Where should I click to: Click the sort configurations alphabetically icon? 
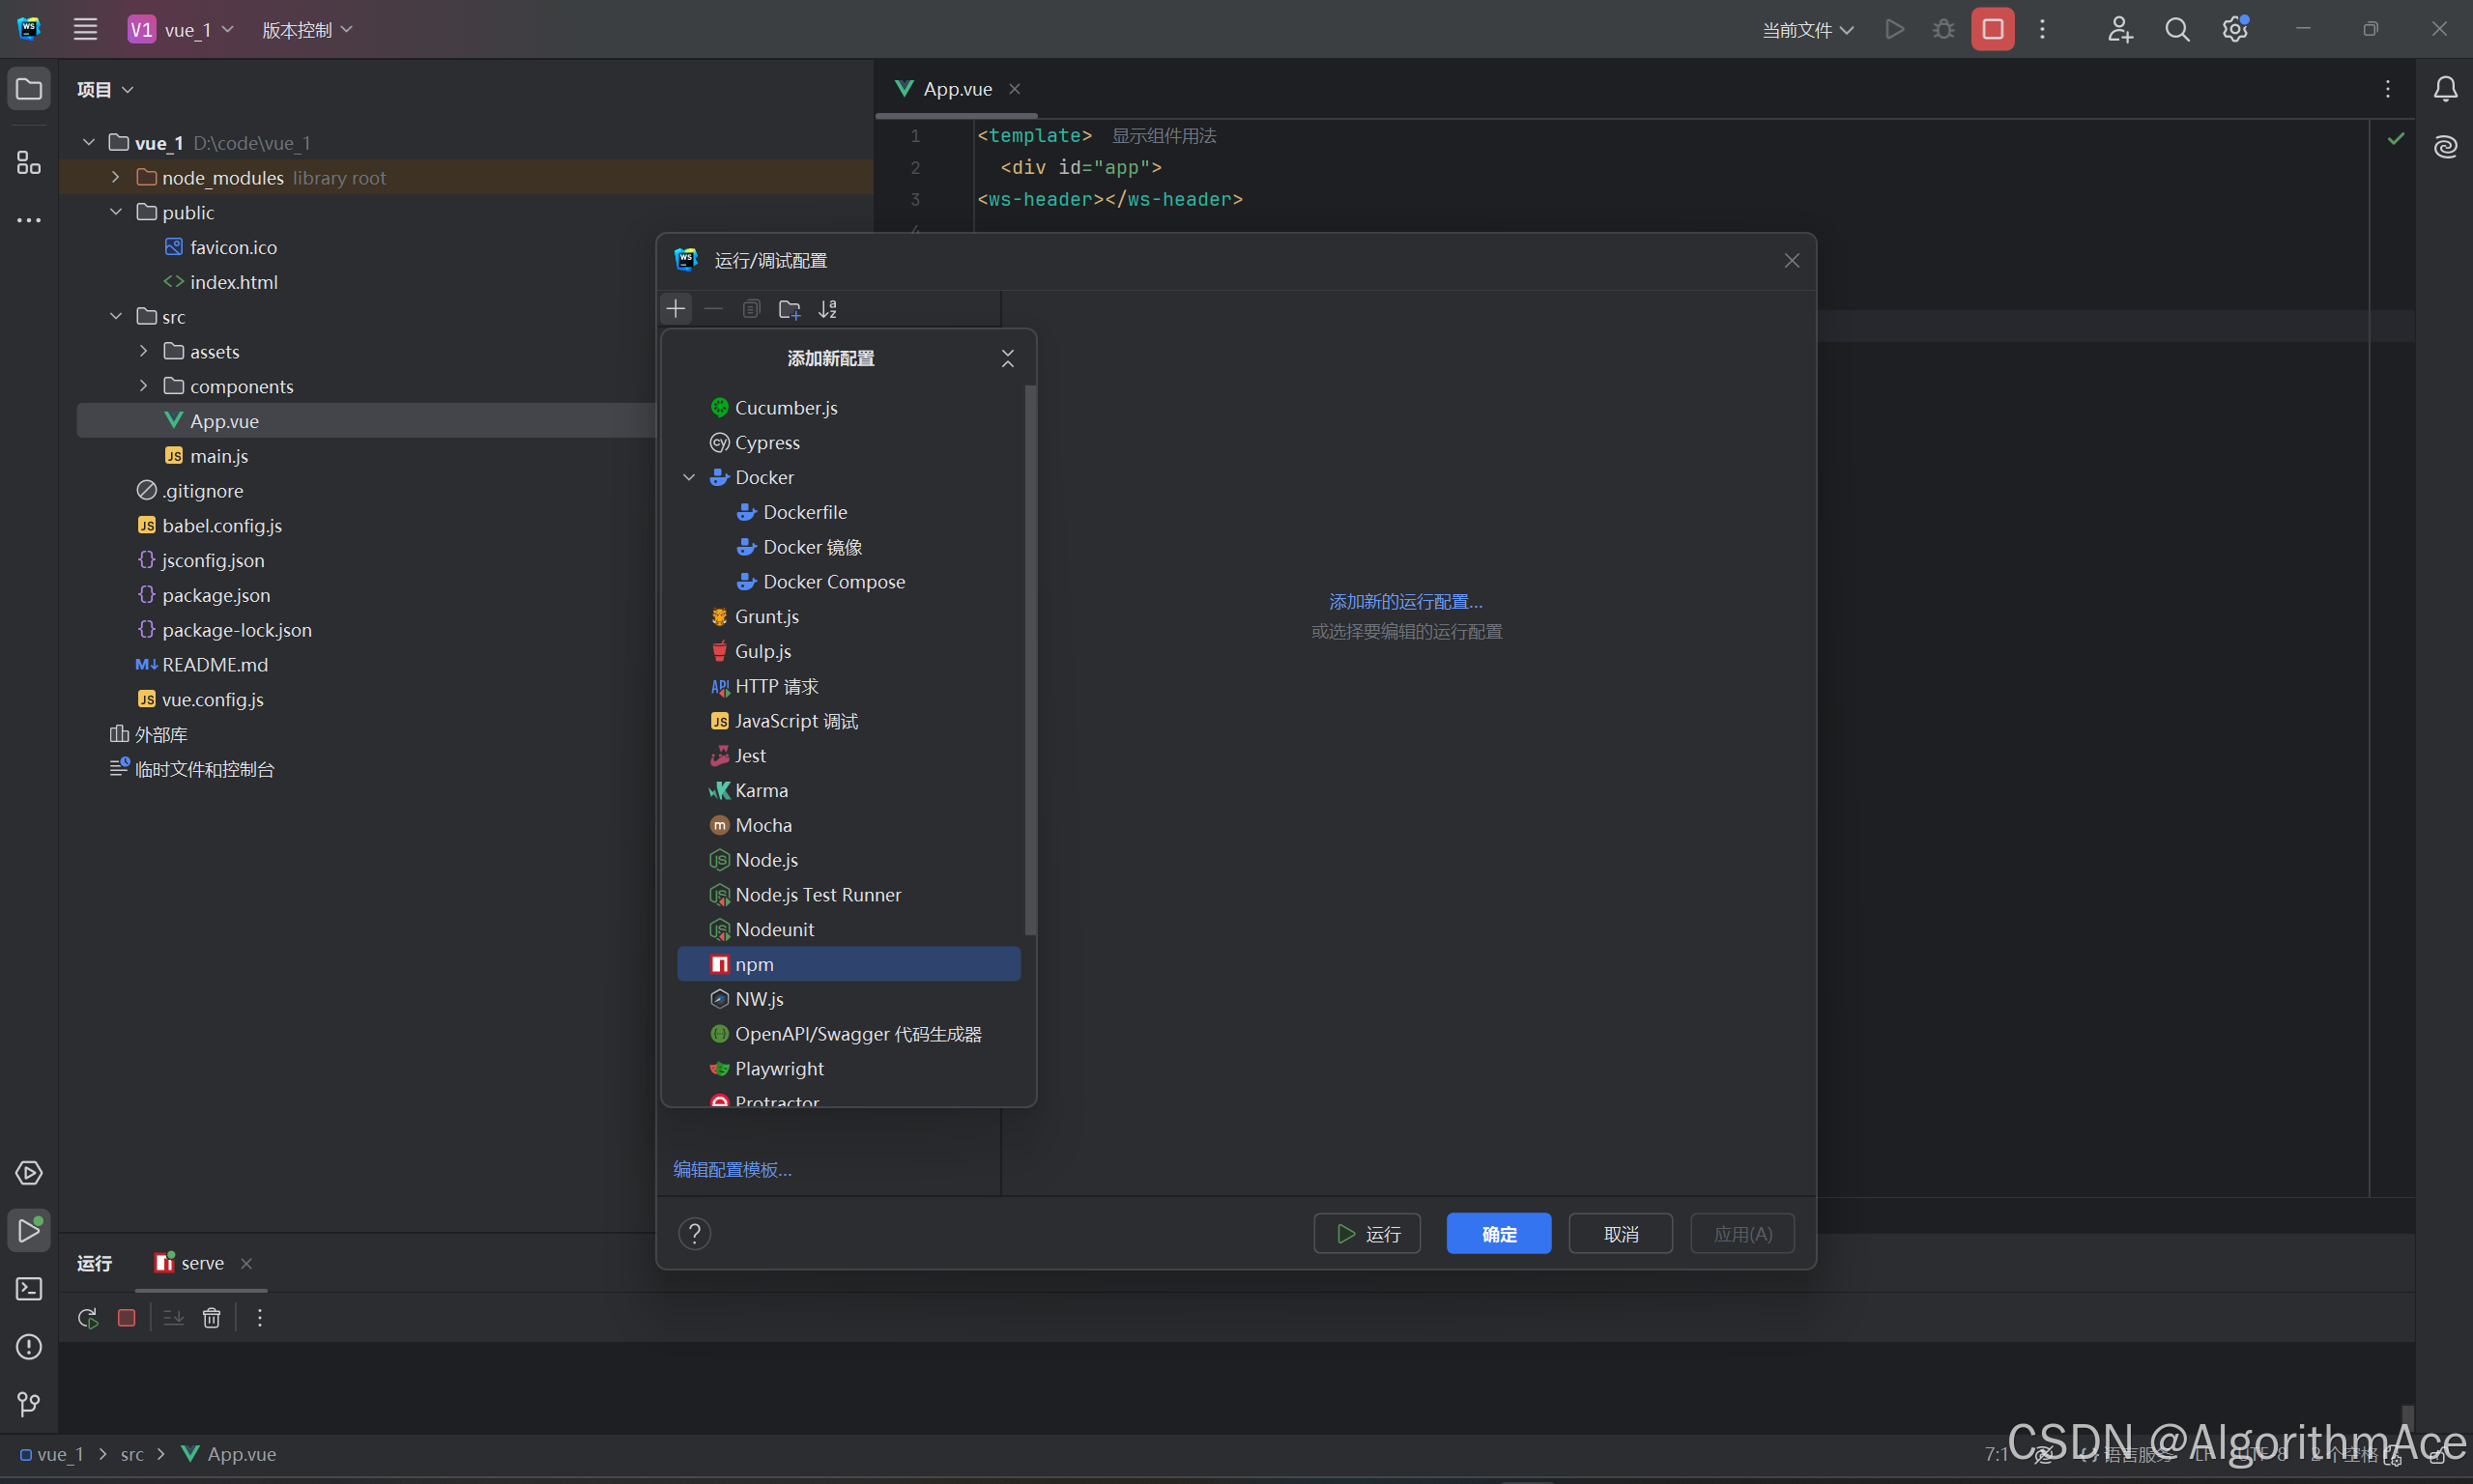[827, 309]
